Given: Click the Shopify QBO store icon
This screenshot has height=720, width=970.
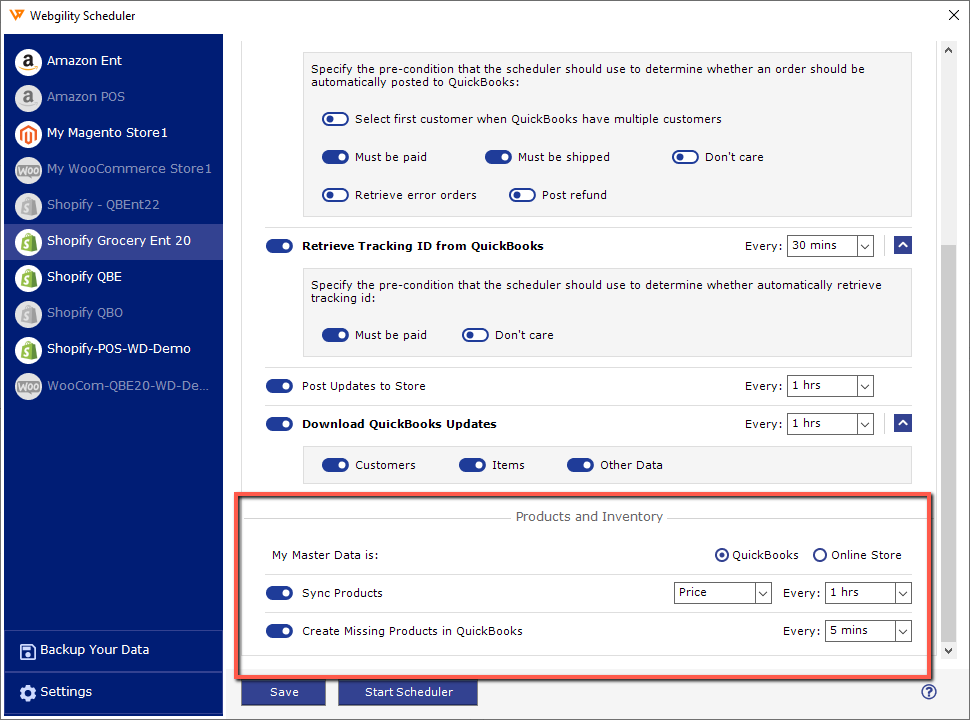Looking at the screenshot, I should 28,314.
